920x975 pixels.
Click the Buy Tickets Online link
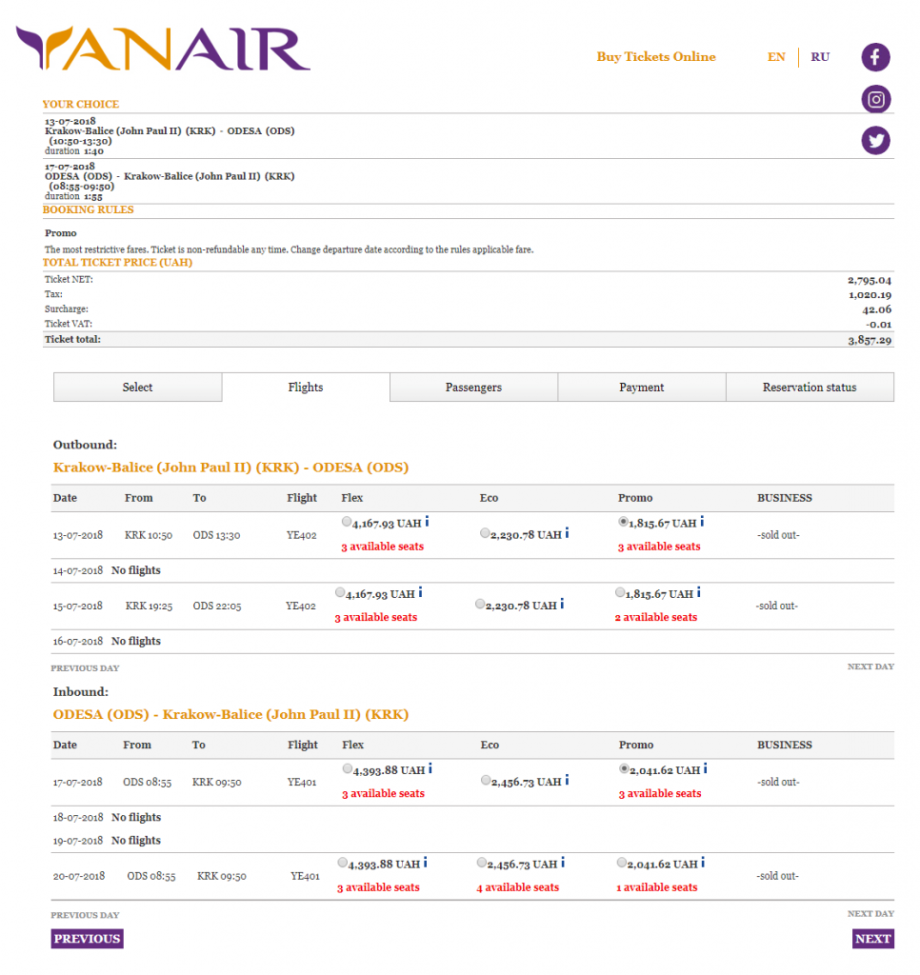click(656, 57)
